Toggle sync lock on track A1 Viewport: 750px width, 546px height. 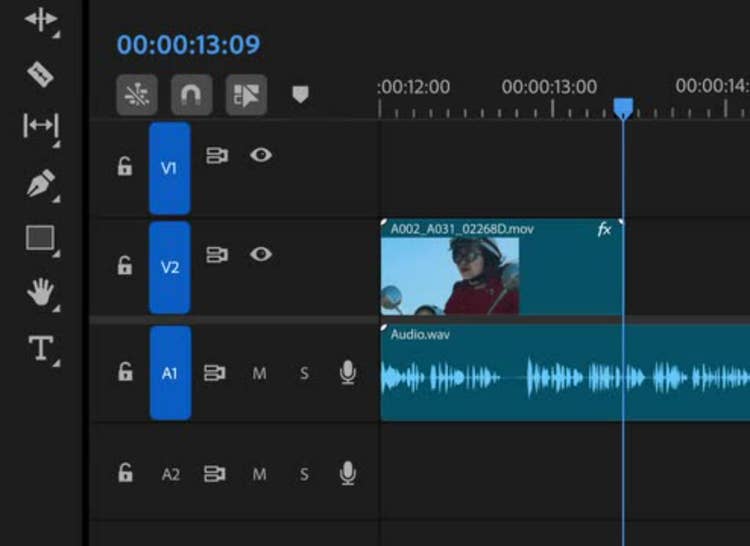214,373
